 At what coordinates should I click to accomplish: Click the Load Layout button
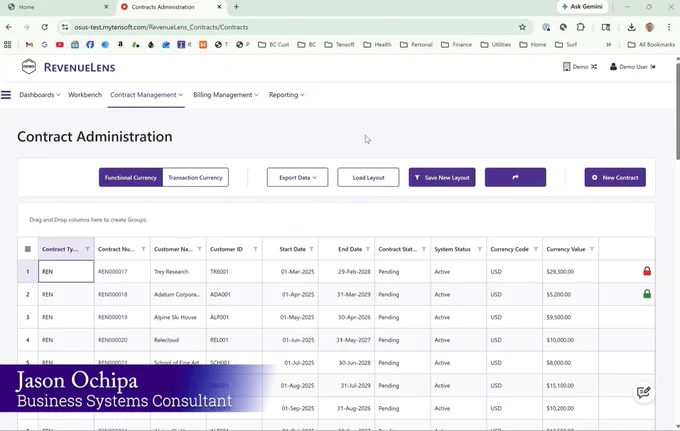tap(368, 177)
